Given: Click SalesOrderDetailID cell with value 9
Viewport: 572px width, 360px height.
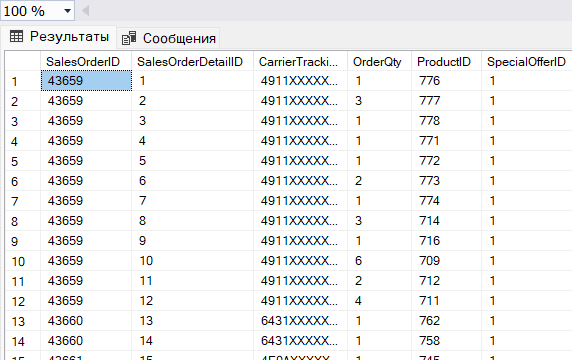Looking at the screenshot, I should (x=193, y=241).
